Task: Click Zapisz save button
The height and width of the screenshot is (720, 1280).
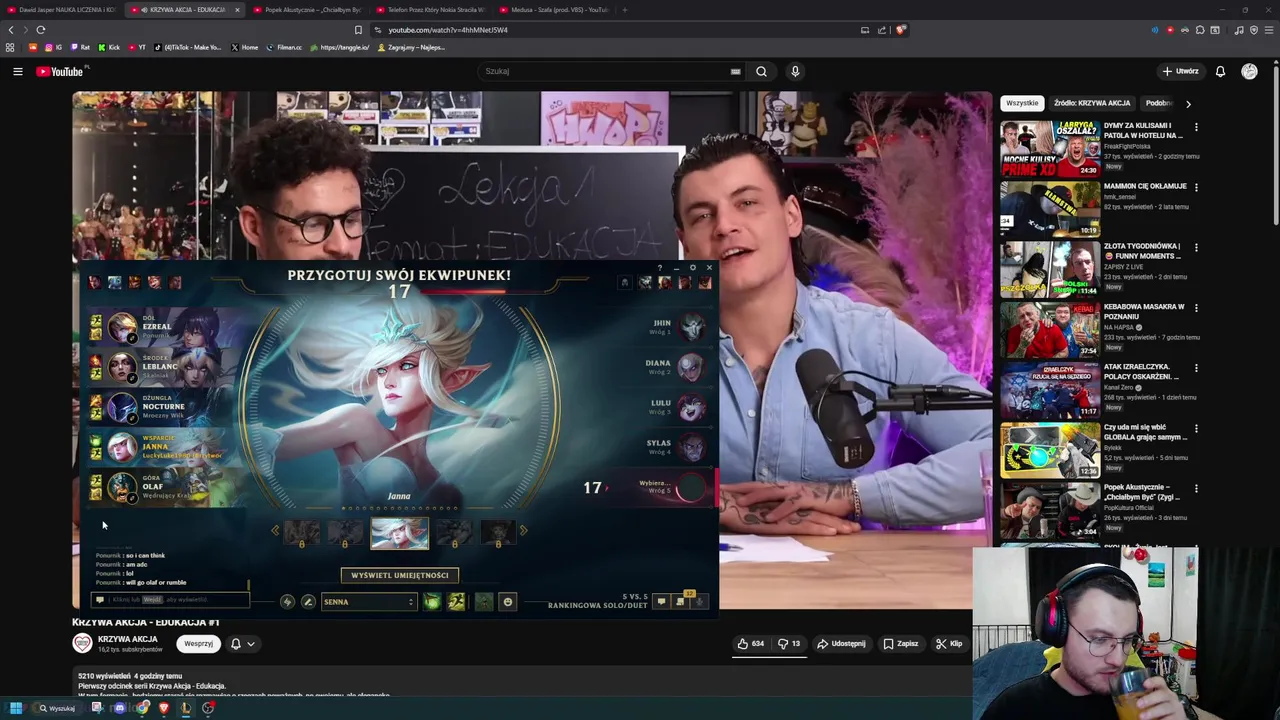Action: click(x=900, y=644)
